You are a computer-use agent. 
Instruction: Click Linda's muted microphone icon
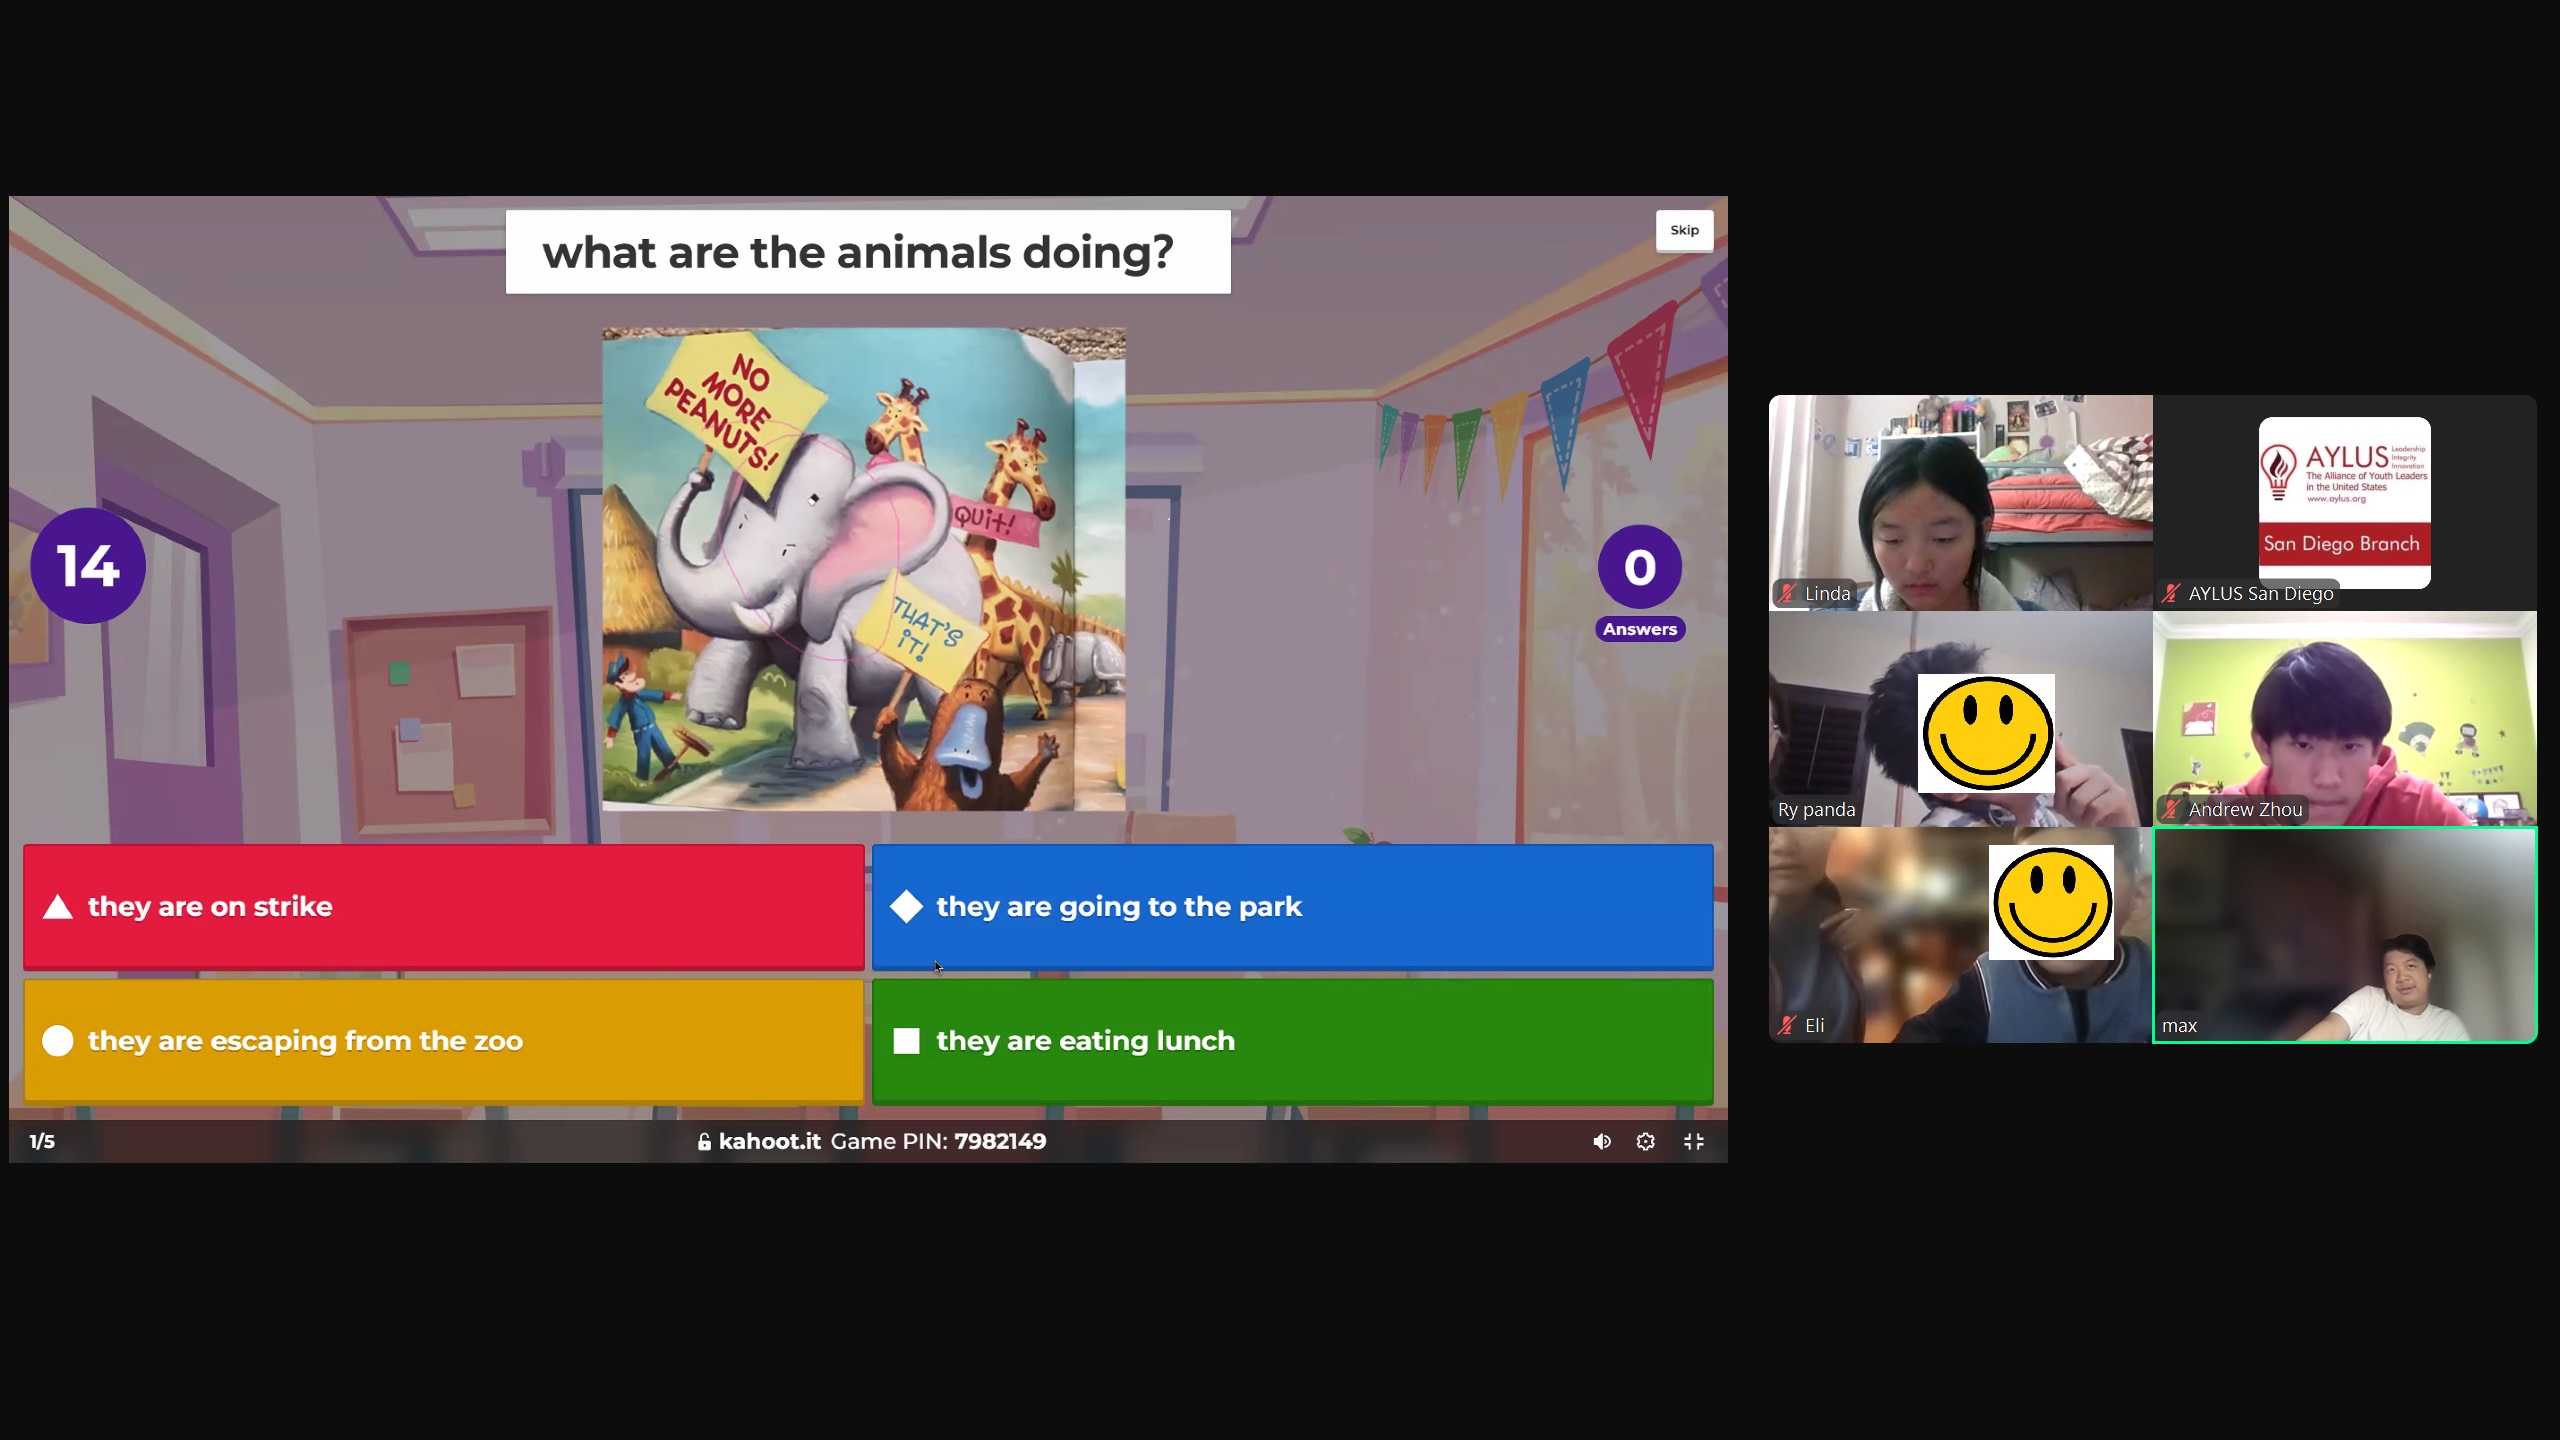1787,593
